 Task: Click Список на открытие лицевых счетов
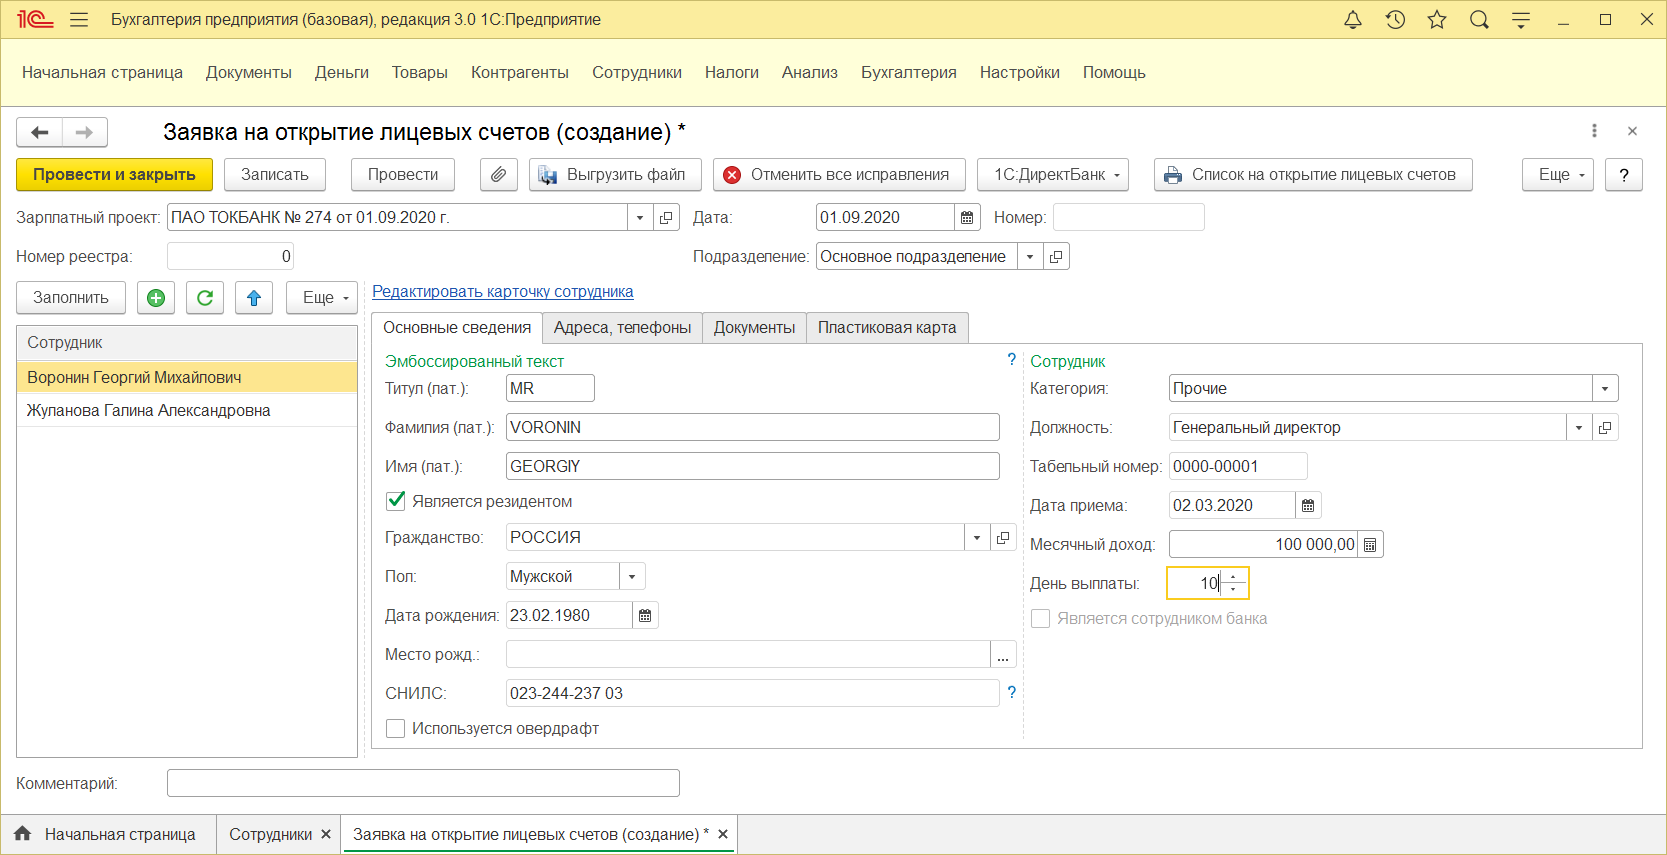coord(1313,175)
